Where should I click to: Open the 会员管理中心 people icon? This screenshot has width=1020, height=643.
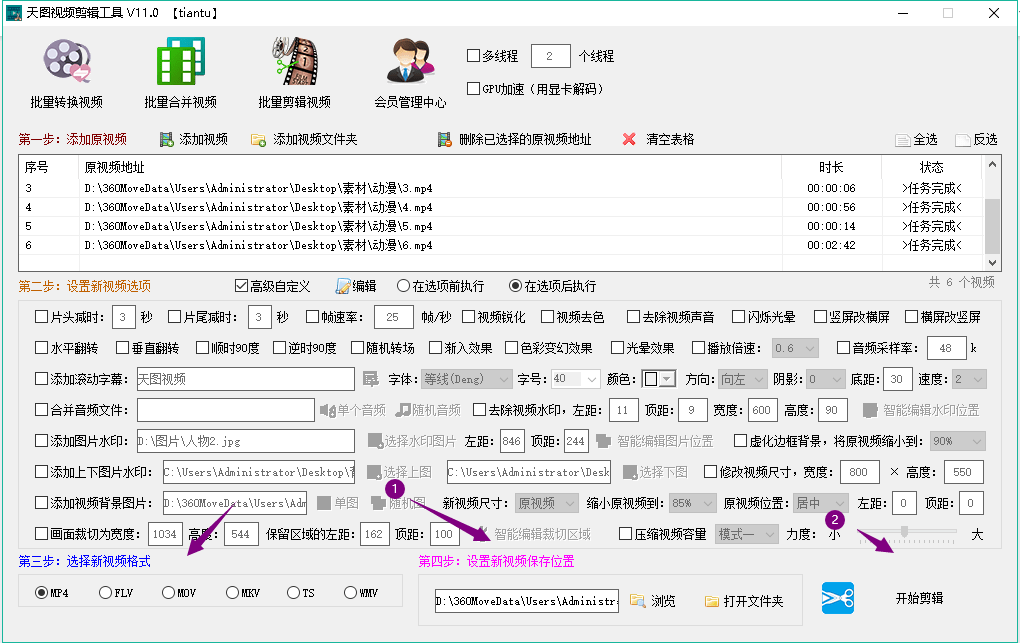pyautogui.click(x=410, y=61)
